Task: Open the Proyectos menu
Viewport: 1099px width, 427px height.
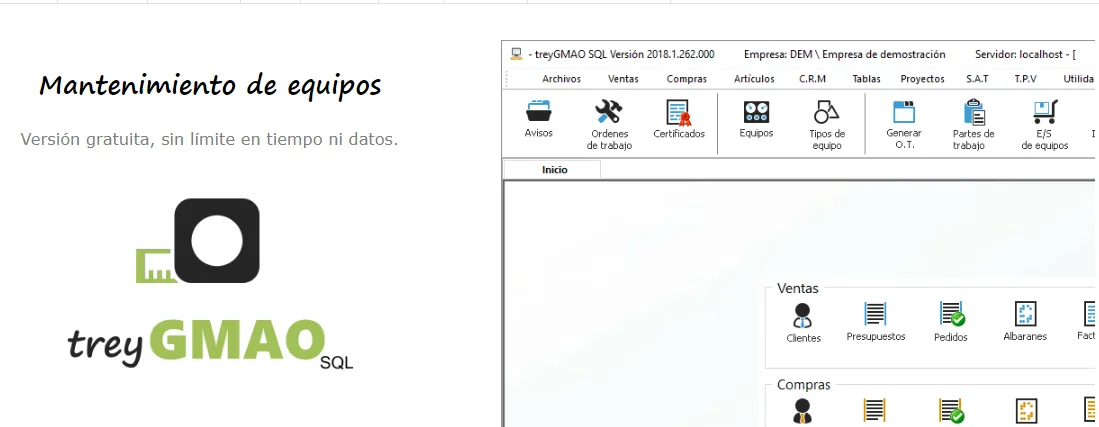Action: pyautogui.click(x=922, y=79)
